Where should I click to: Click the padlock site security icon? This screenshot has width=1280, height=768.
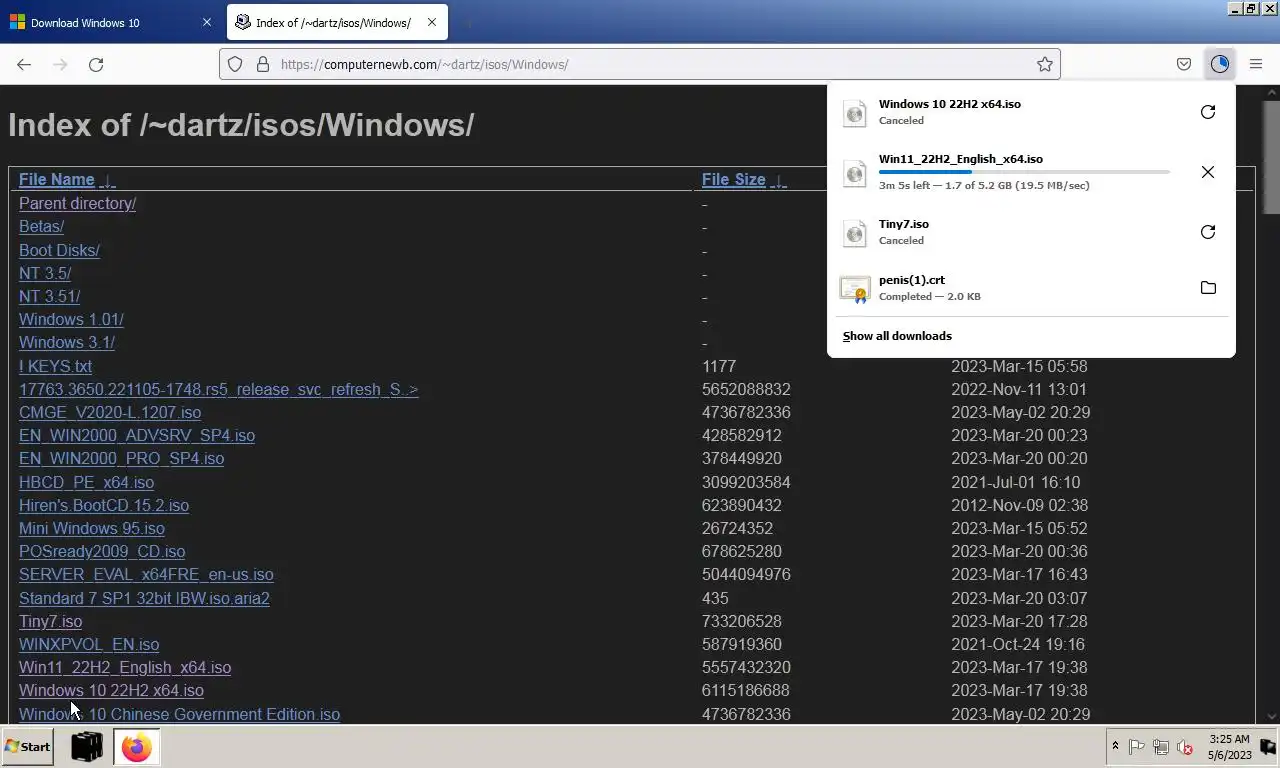click(263, 64)
